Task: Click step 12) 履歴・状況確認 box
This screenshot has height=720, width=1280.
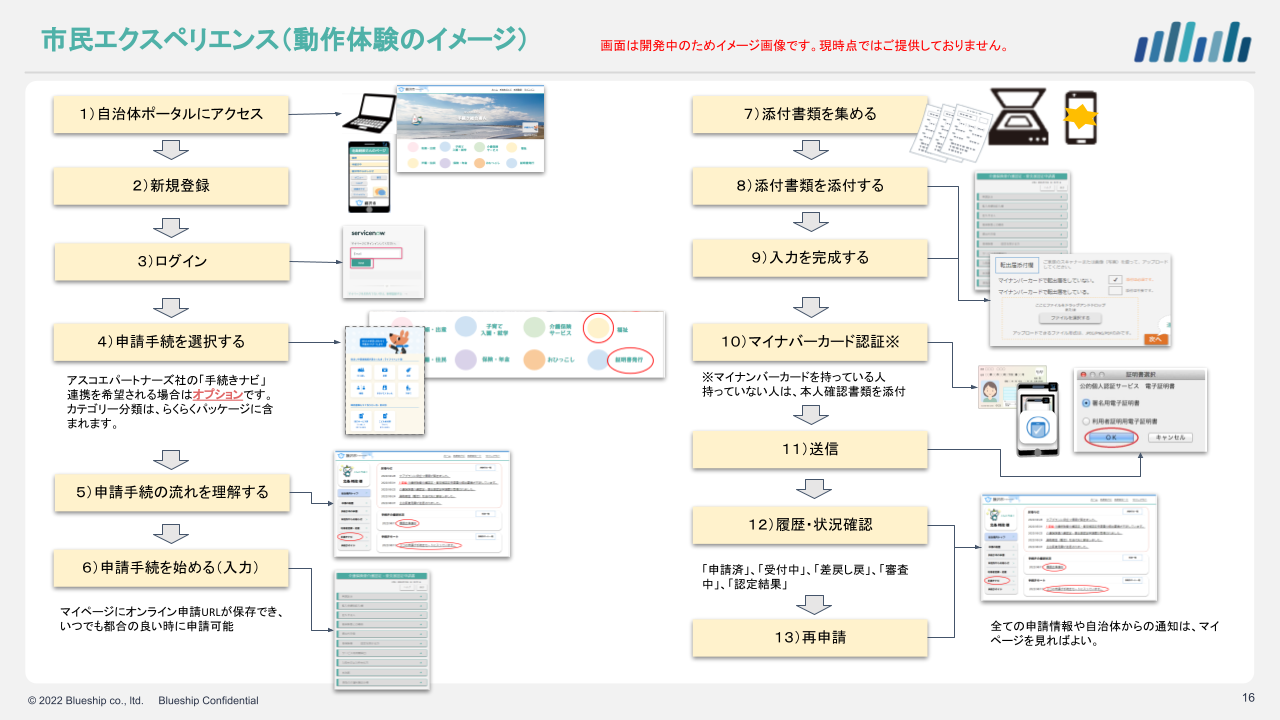Action: [x=810, y=525]
